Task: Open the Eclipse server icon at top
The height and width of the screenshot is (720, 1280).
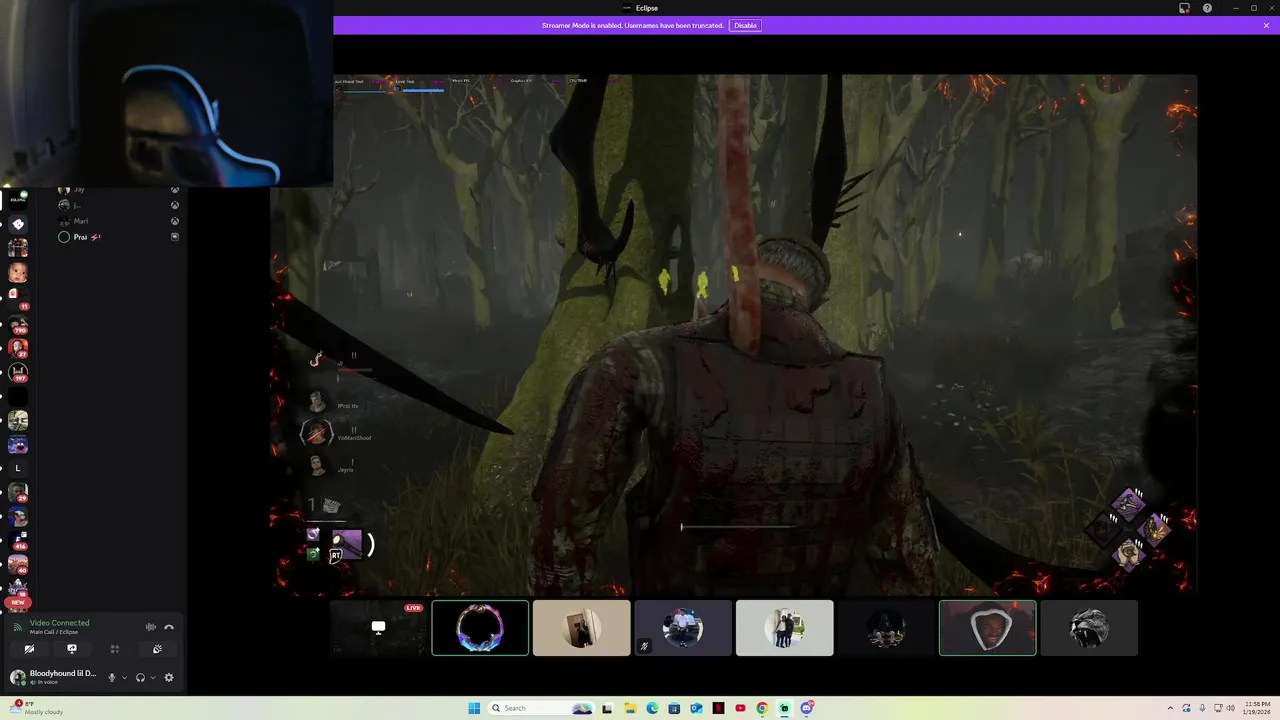Action: coord(18,199)
